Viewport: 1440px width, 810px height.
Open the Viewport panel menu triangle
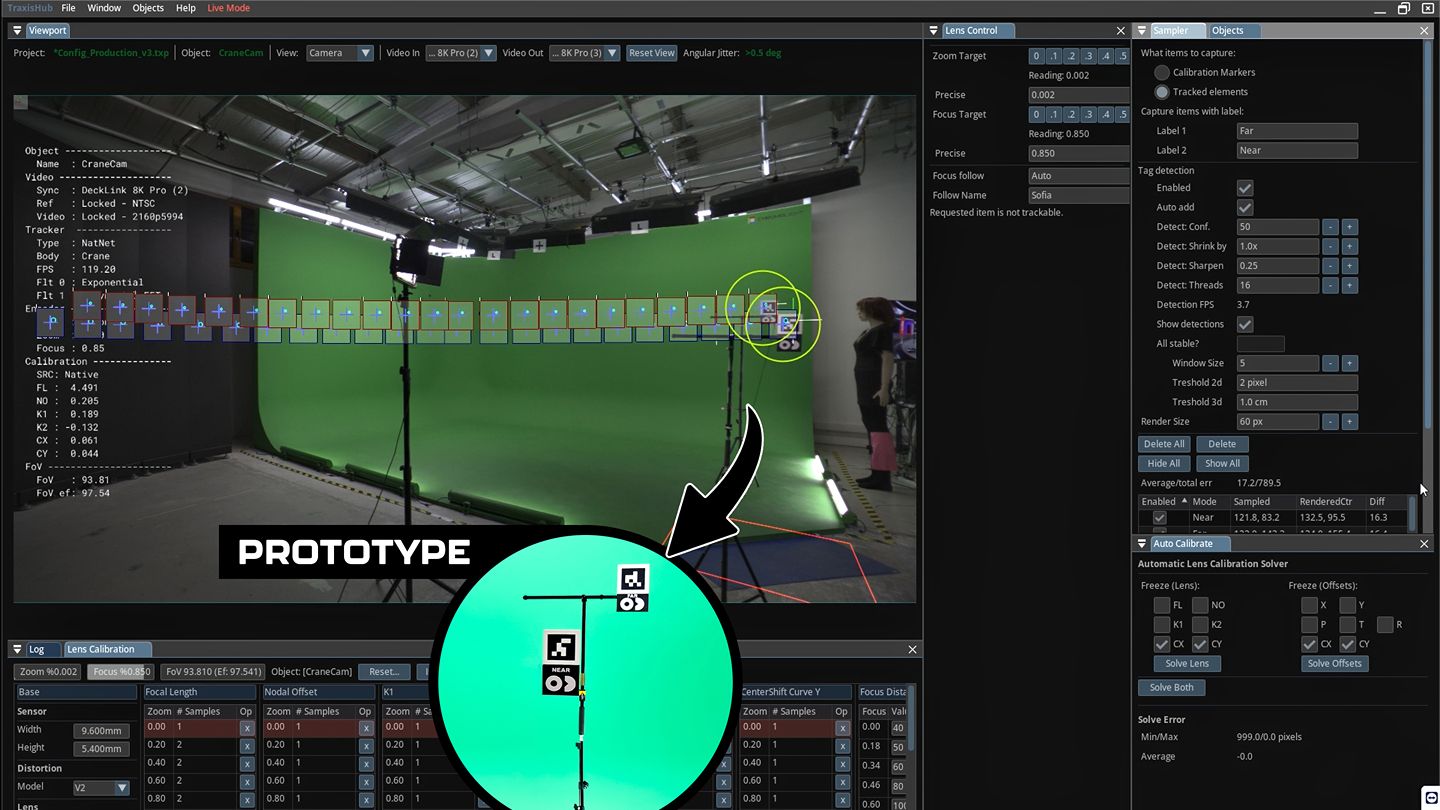click(x=18, y=31)
